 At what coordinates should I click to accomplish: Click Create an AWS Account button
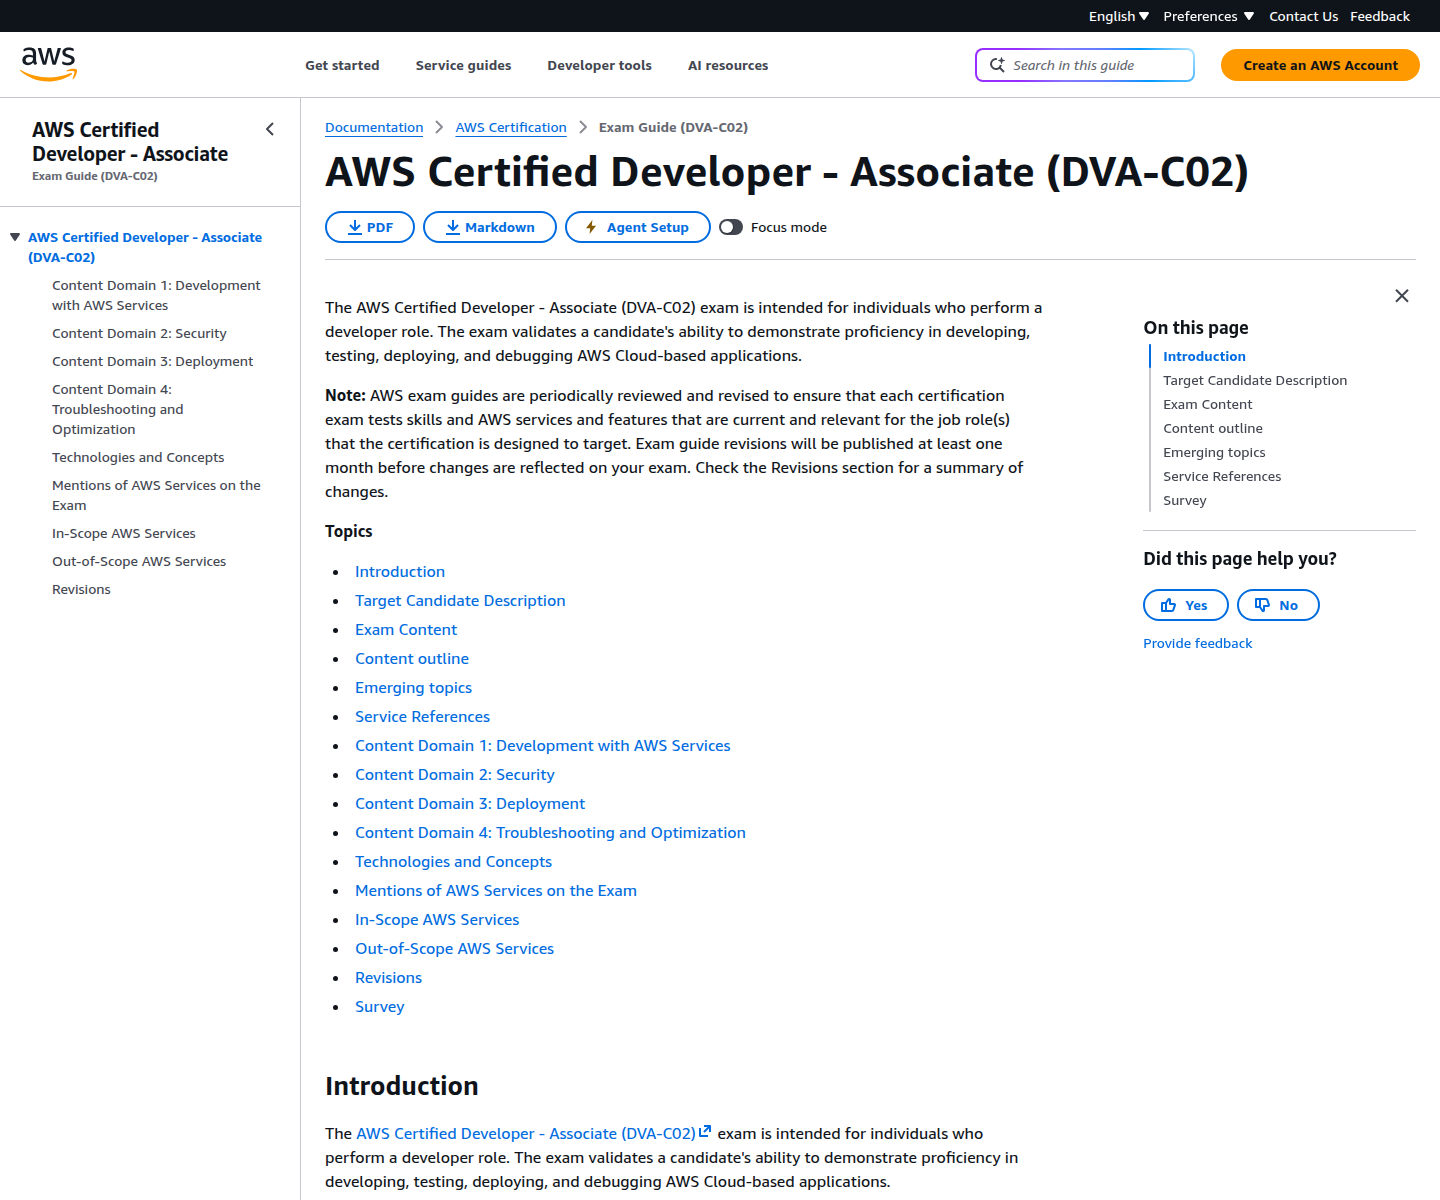click(1320, 65)
